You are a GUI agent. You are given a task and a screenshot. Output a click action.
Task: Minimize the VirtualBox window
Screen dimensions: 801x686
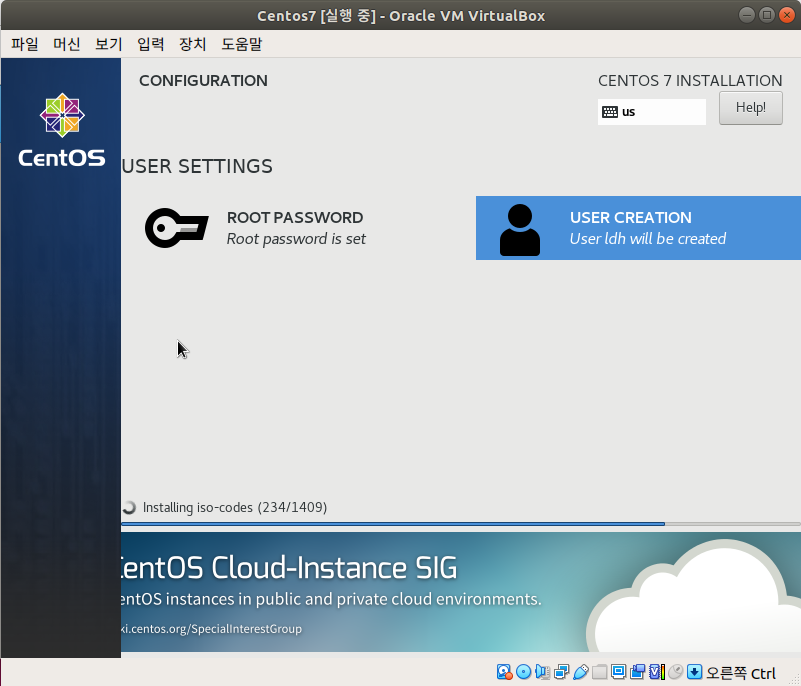click(747, 15)
